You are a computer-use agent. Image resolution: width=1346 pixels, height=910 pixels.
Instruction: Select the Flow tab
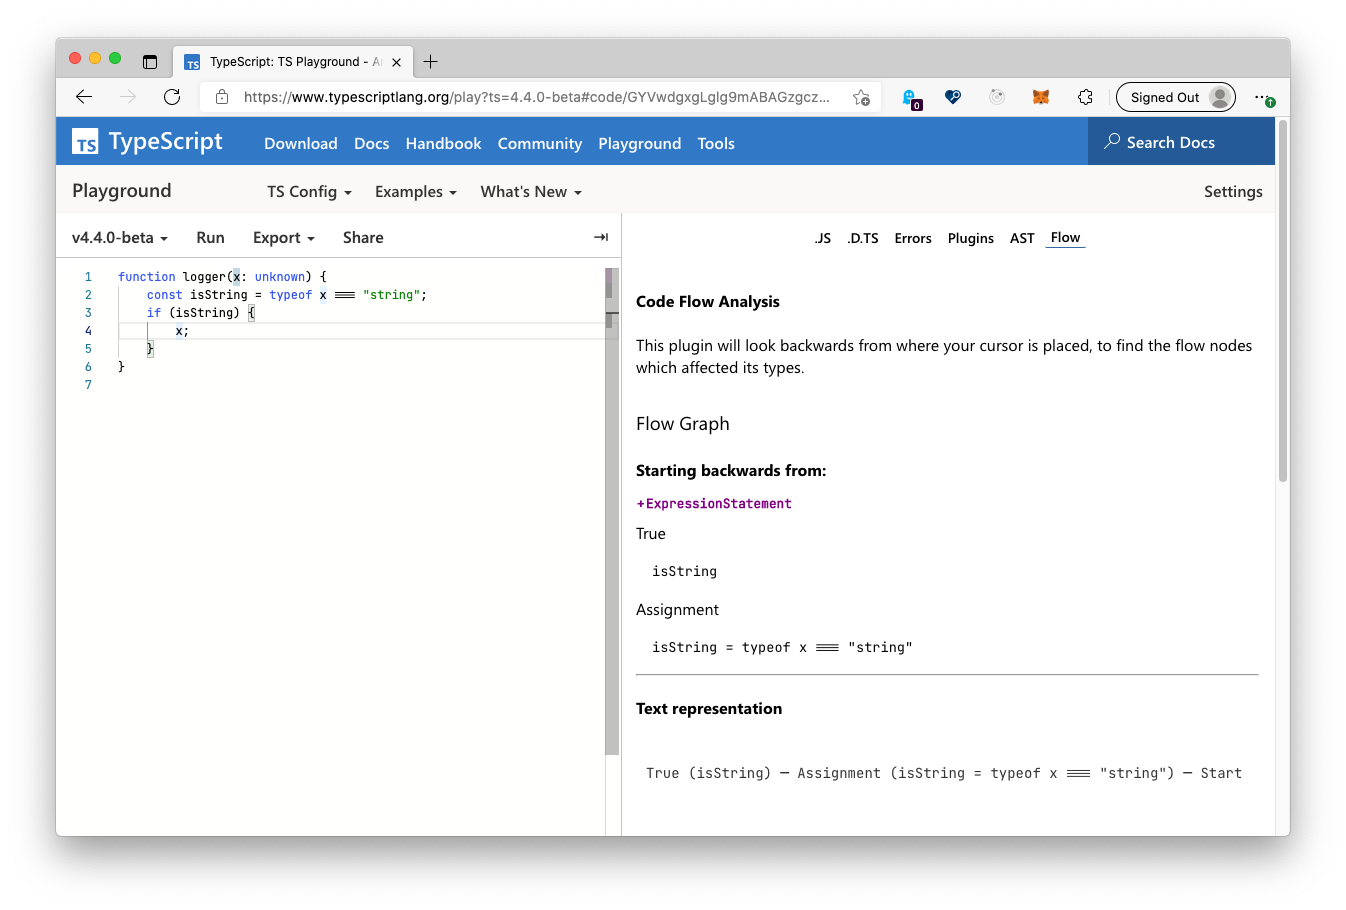(1065, 237)
